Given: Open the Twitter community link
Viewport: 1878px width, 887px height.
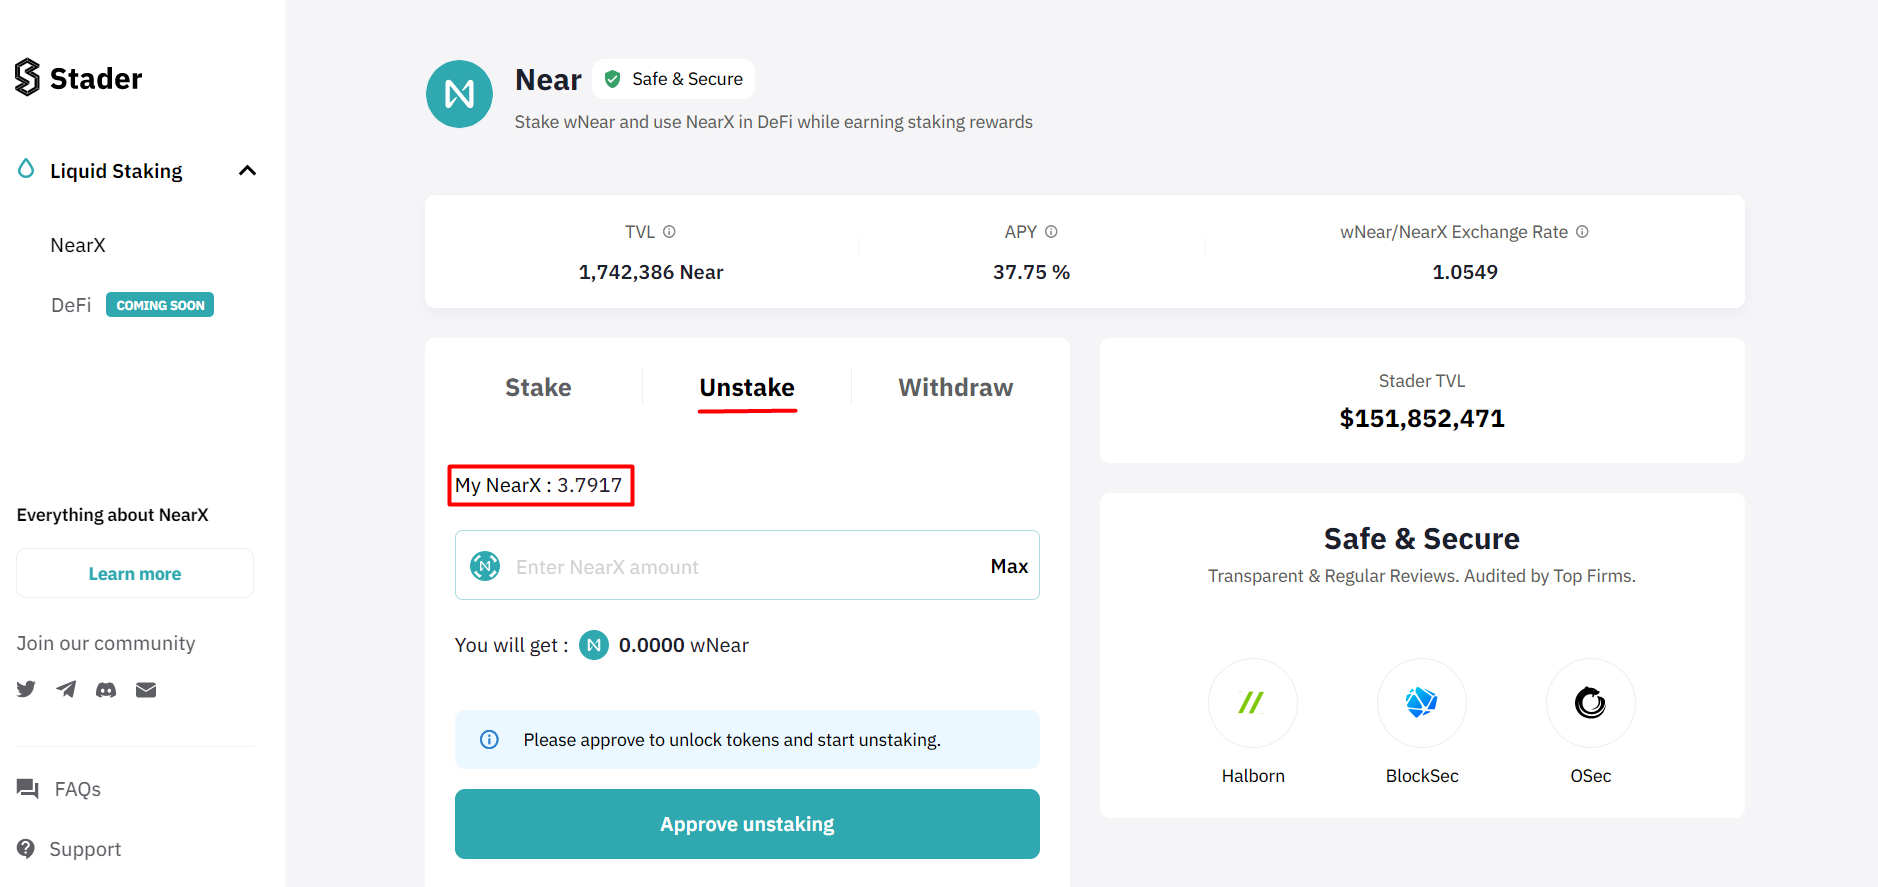Looking at the screenshot, I should tap(26, 689).
